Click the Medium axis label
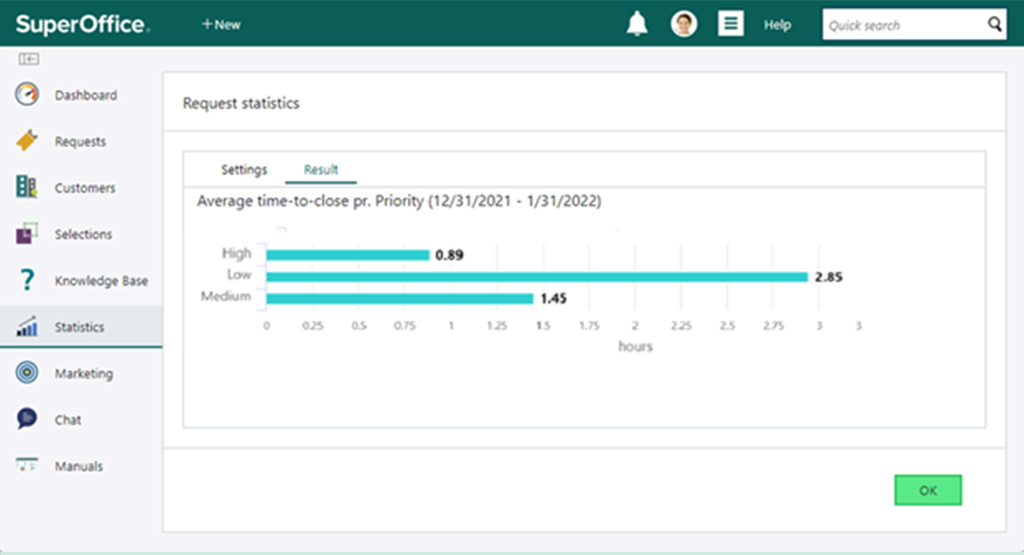The width and height of the screenshot is (1024, 555). click(225, 296)
